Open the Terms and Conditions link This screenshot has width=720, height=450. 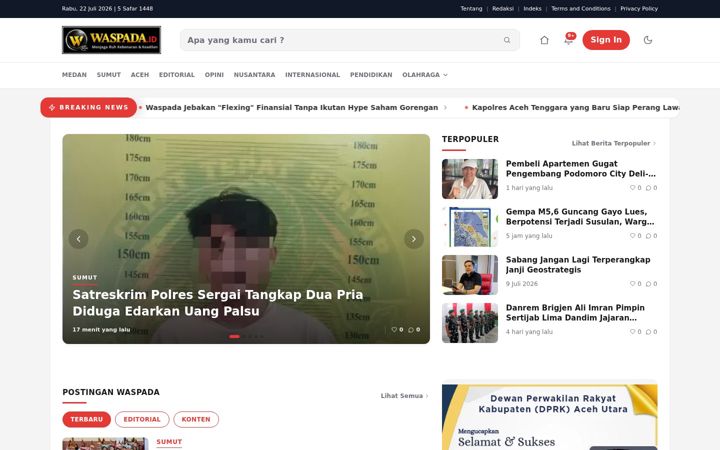581,9
